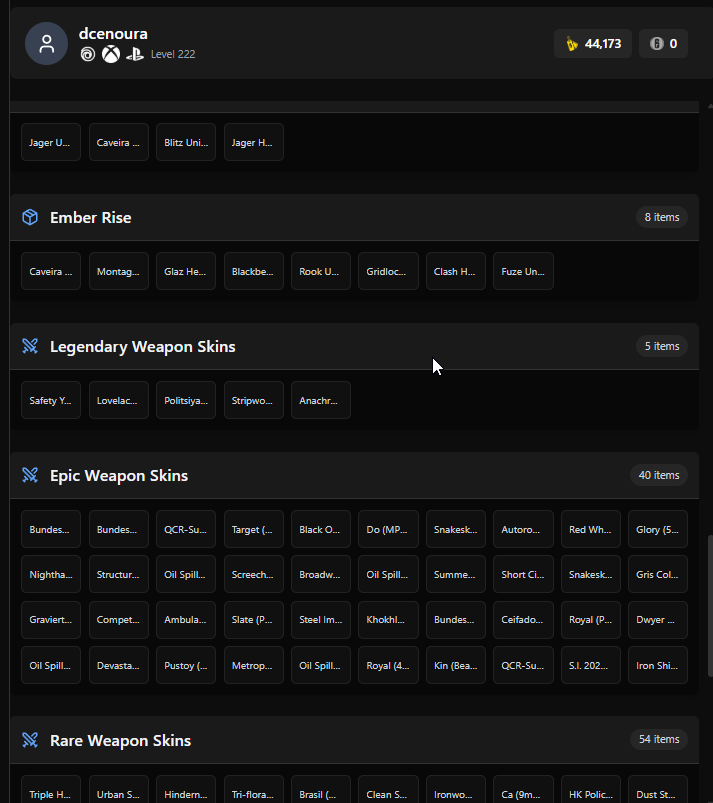Open the "Safety Y..." legendary skin
Viewport: 713px width, 803px height.
click(x=51, y=400)
